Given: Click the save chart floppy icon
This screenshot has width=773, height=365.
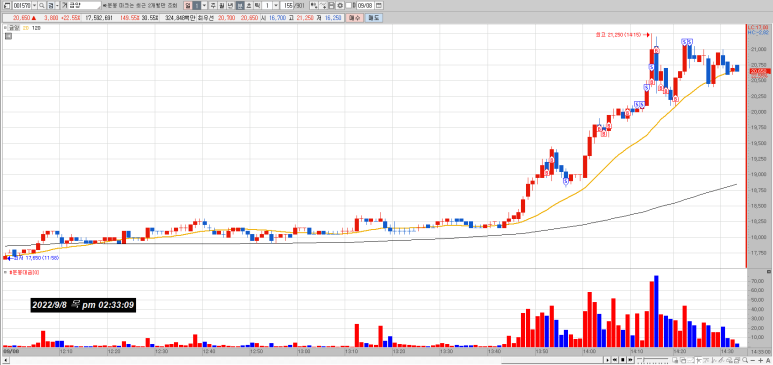Looking at the screenshot, I should point(332,5).
